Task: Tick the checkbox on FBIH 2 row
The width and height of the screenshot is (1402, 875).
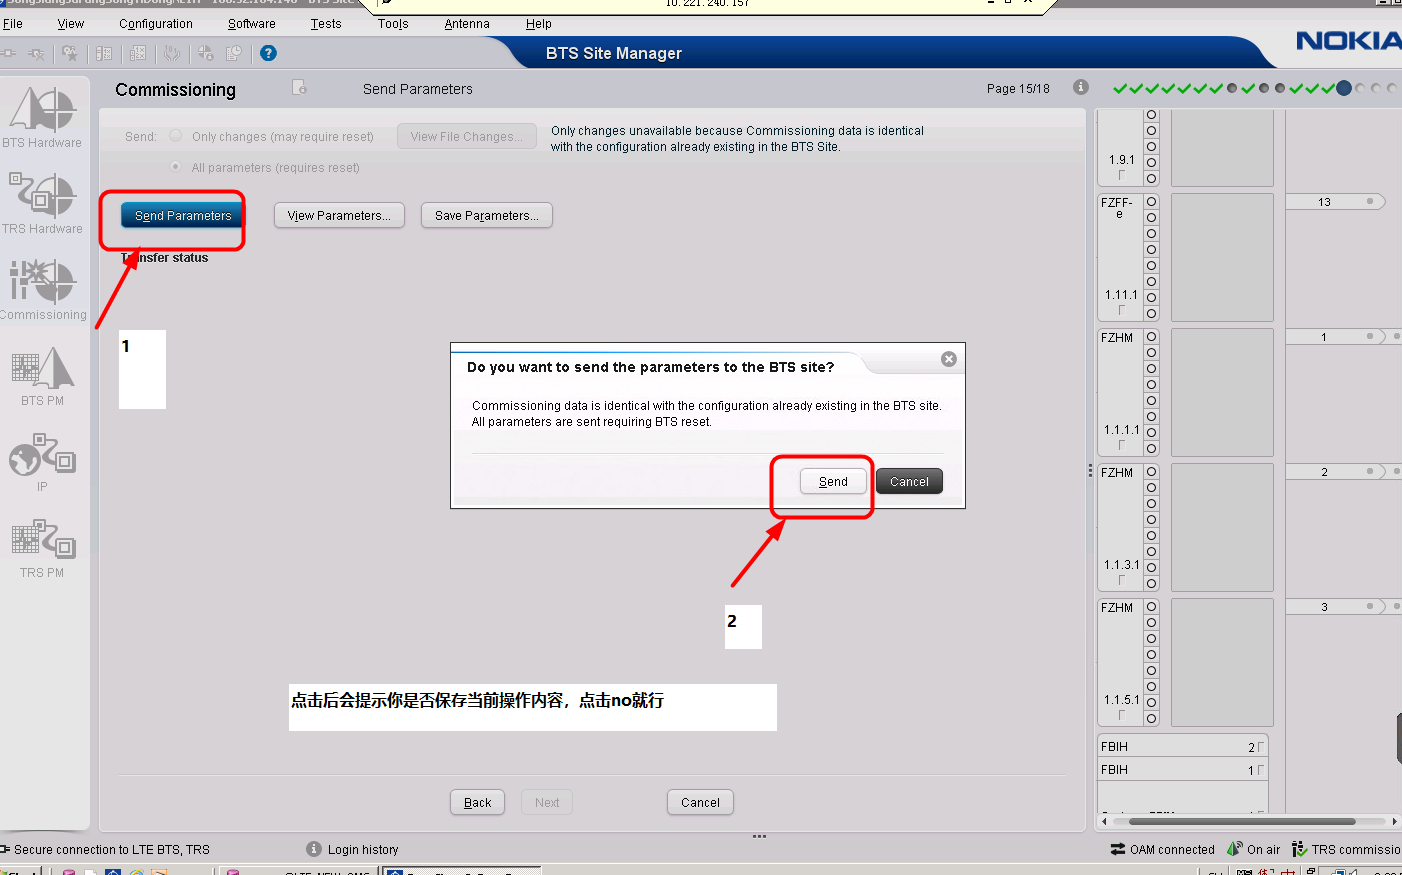Action: [1260, 747]
